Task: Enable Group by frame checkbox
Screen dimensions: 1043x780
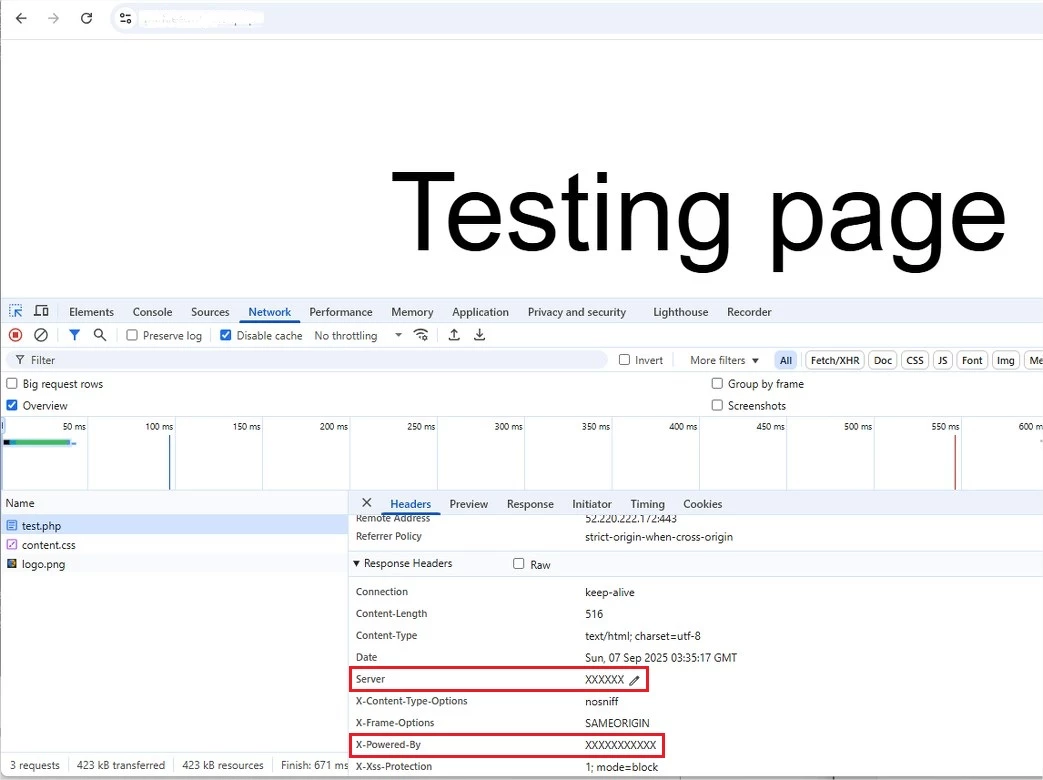Action: [x=717, y=384]
